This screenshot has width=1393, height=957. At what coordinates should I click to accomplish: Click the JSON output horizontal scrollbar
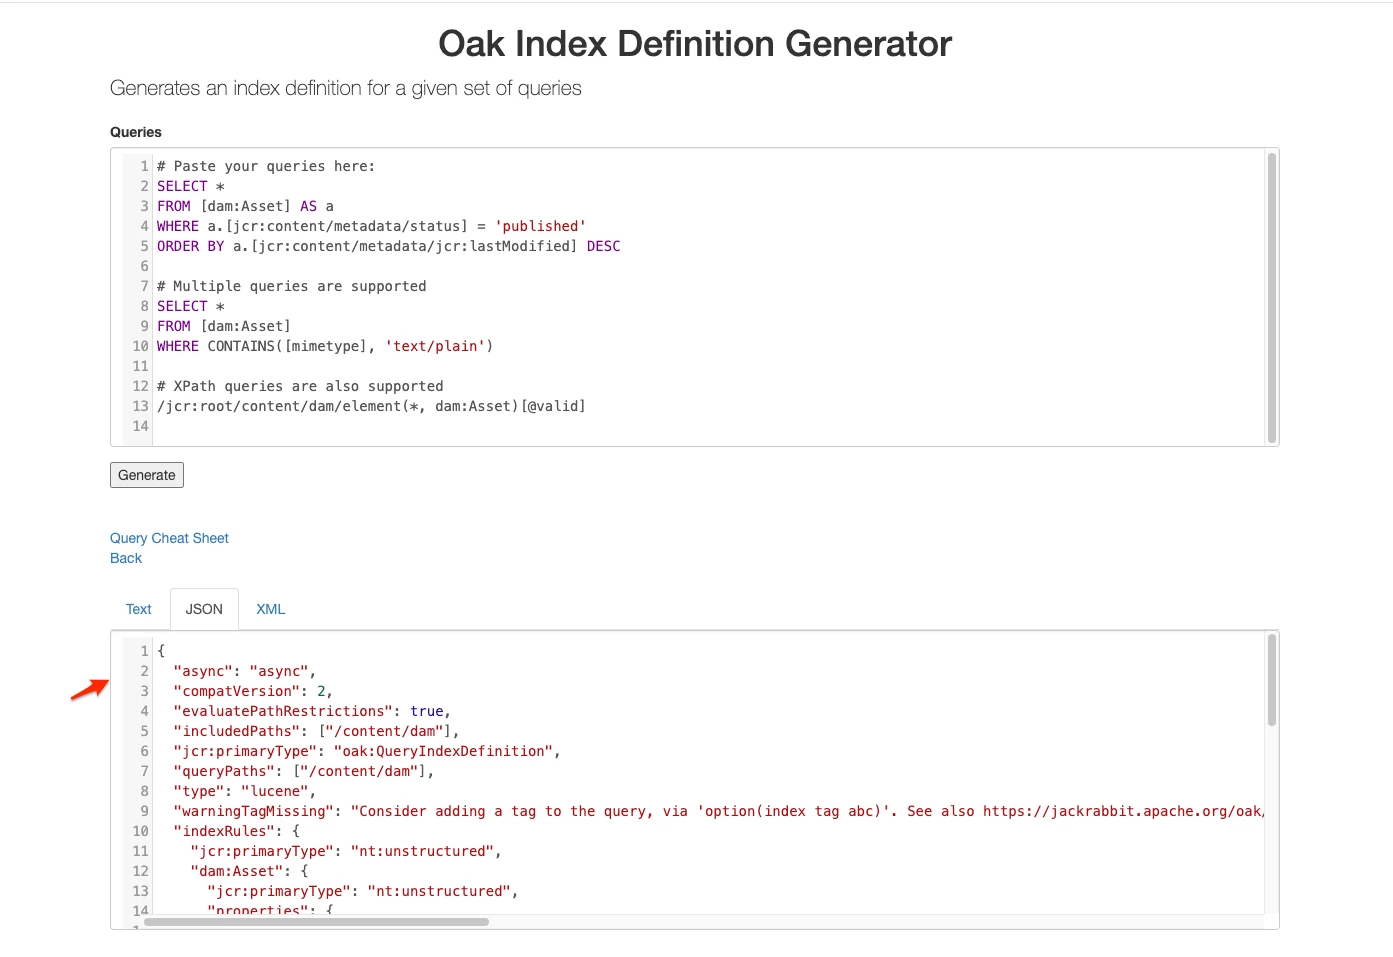pos(316,922)
